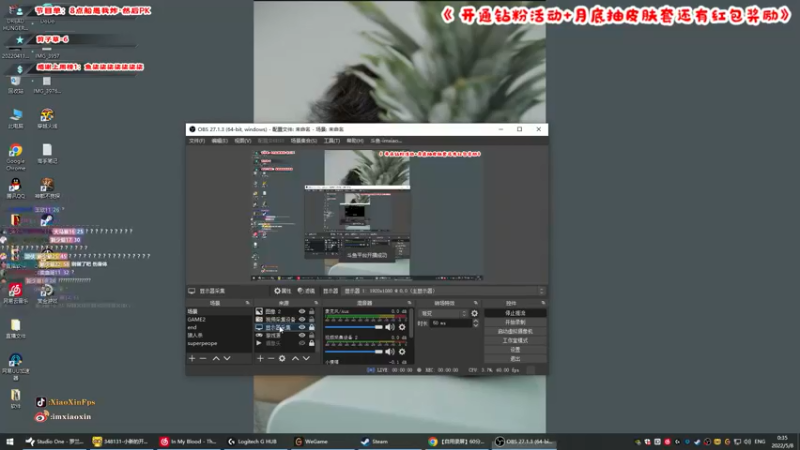The image size is (800, 450).
Task: Click the 视频采集设备 2 volume slider
Action: [x=354, y=352]
